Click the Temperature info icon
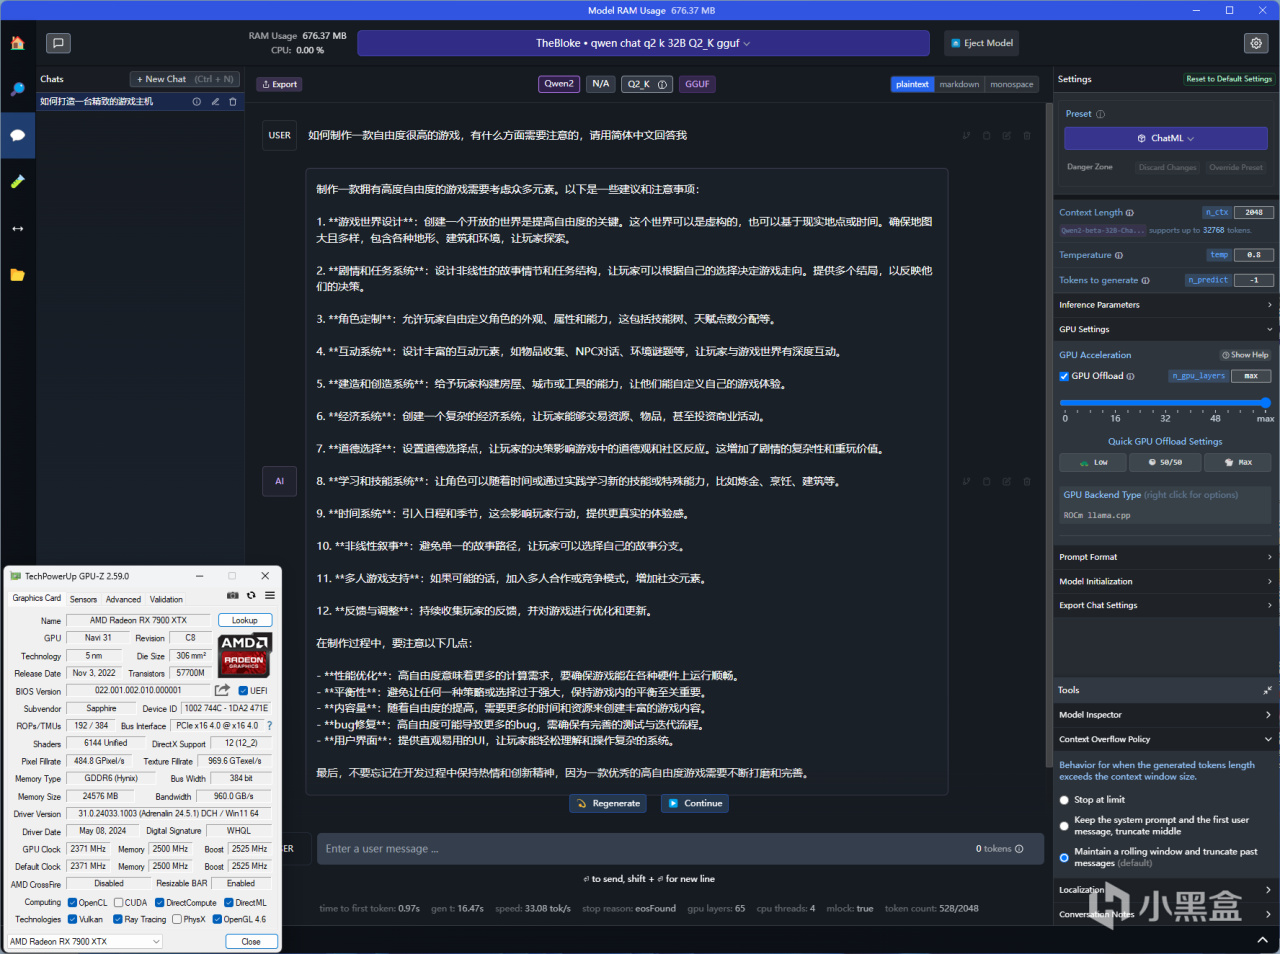1280x954 pixels. pyautogui.click(x=1119, y=255)
